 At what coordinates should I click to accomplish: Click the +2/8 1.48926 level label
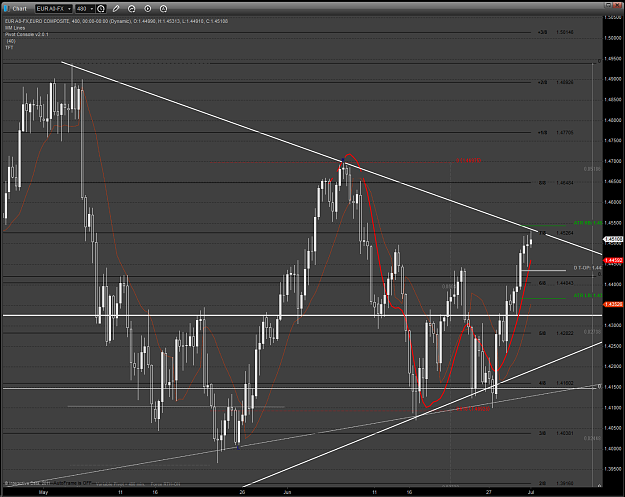coord(555,83)
